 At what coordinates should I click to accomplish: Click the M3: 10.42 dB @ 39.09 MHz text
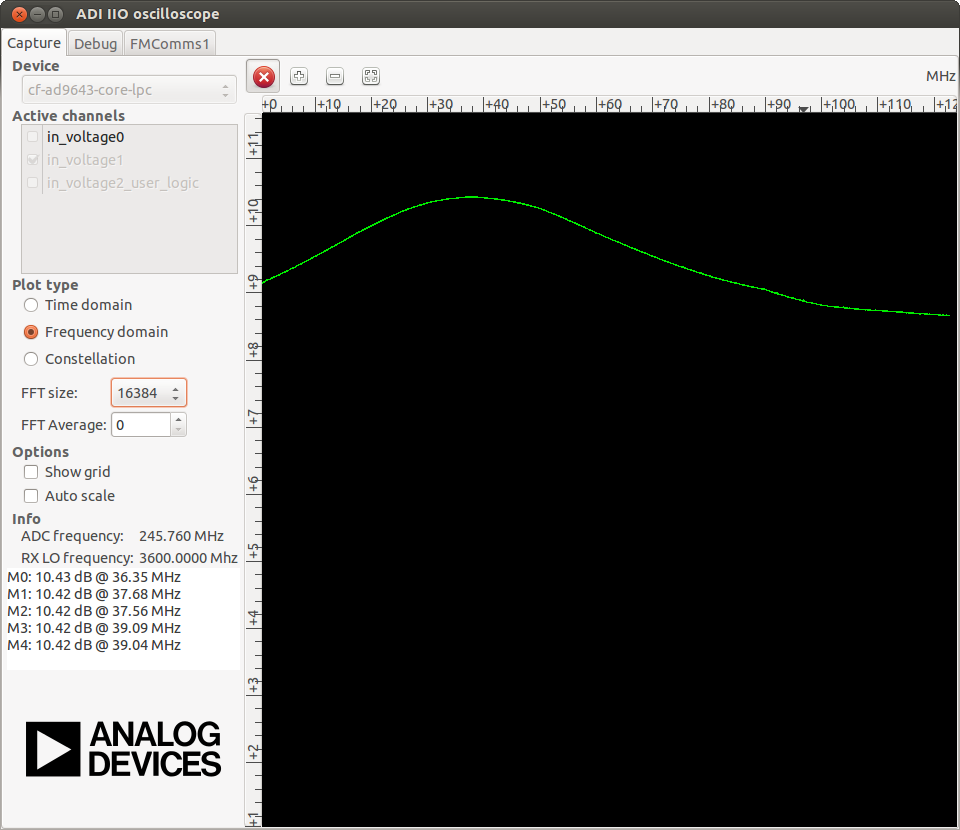tap(94, 628)
